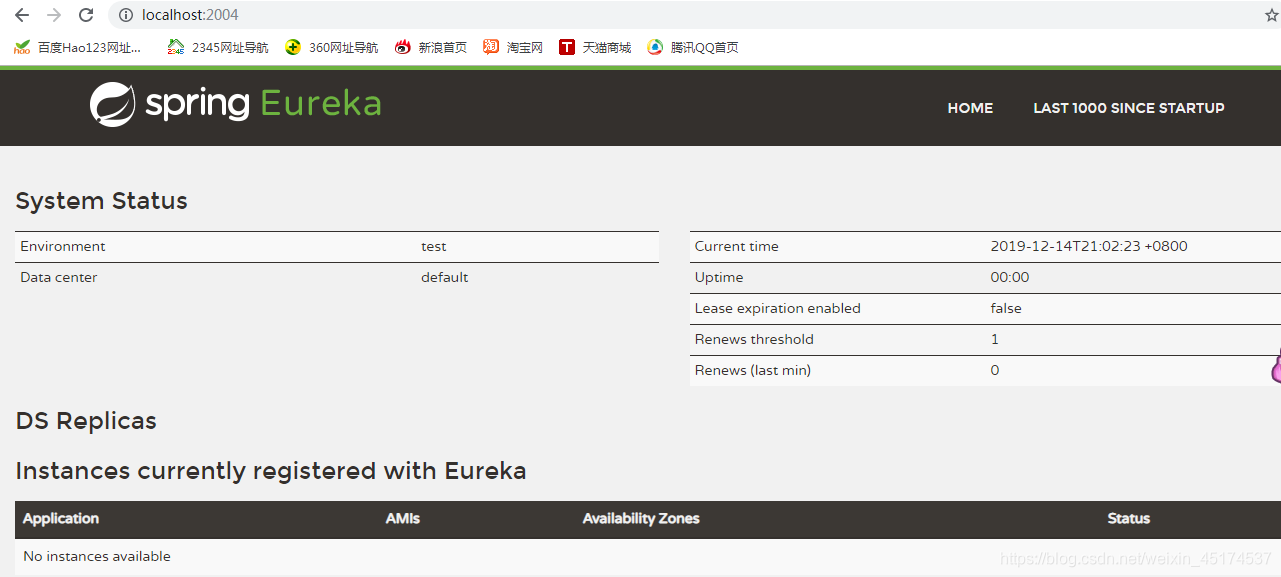
Task: Open the 360网址导航 bookmark
Action: point(332,47)
